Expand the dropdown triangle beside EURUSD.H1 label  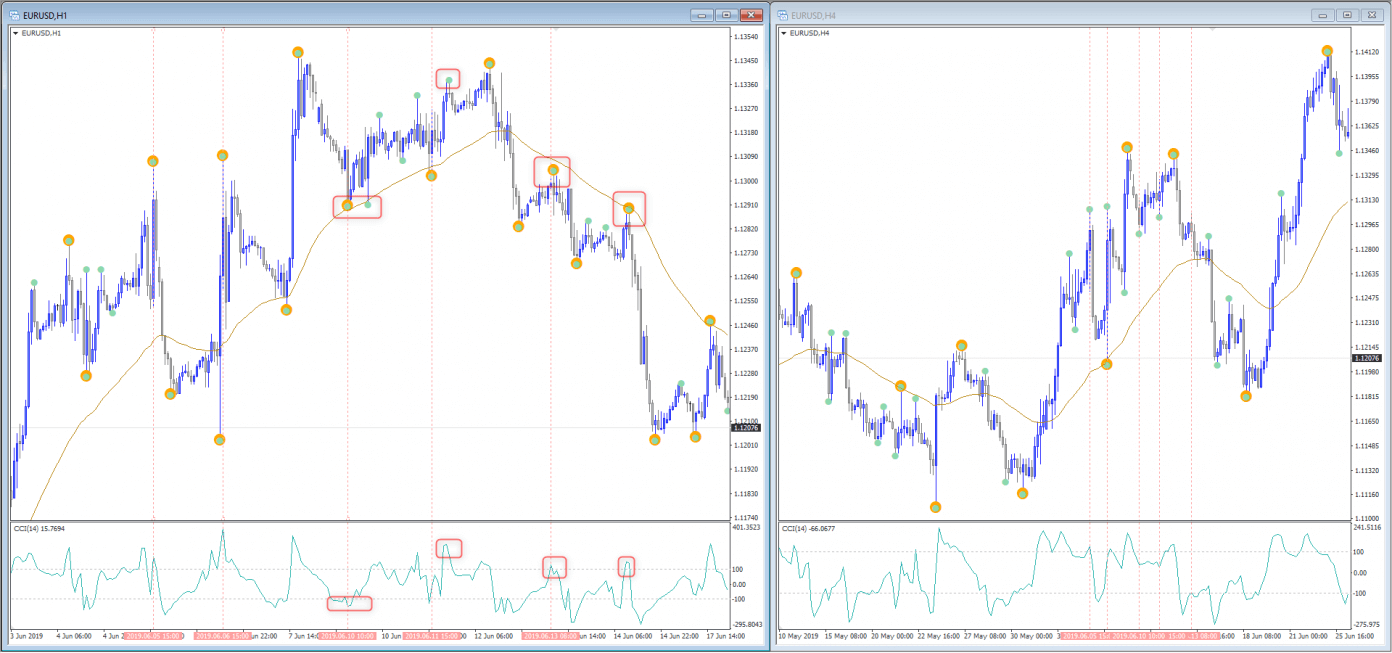point(15,33)
